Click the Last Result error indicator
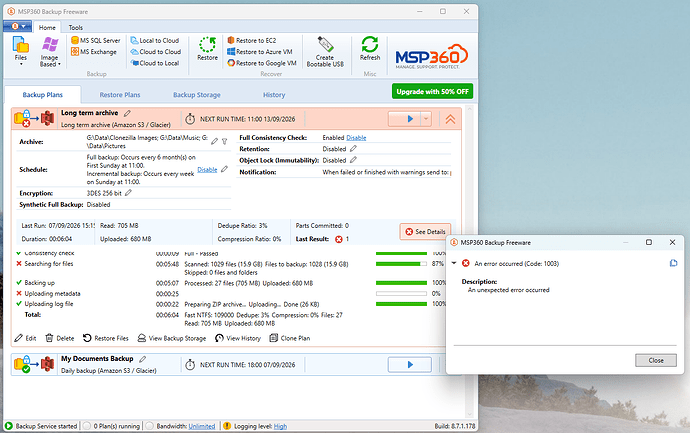The width and height of the screenshot is (690, 433). click(338, 239)
